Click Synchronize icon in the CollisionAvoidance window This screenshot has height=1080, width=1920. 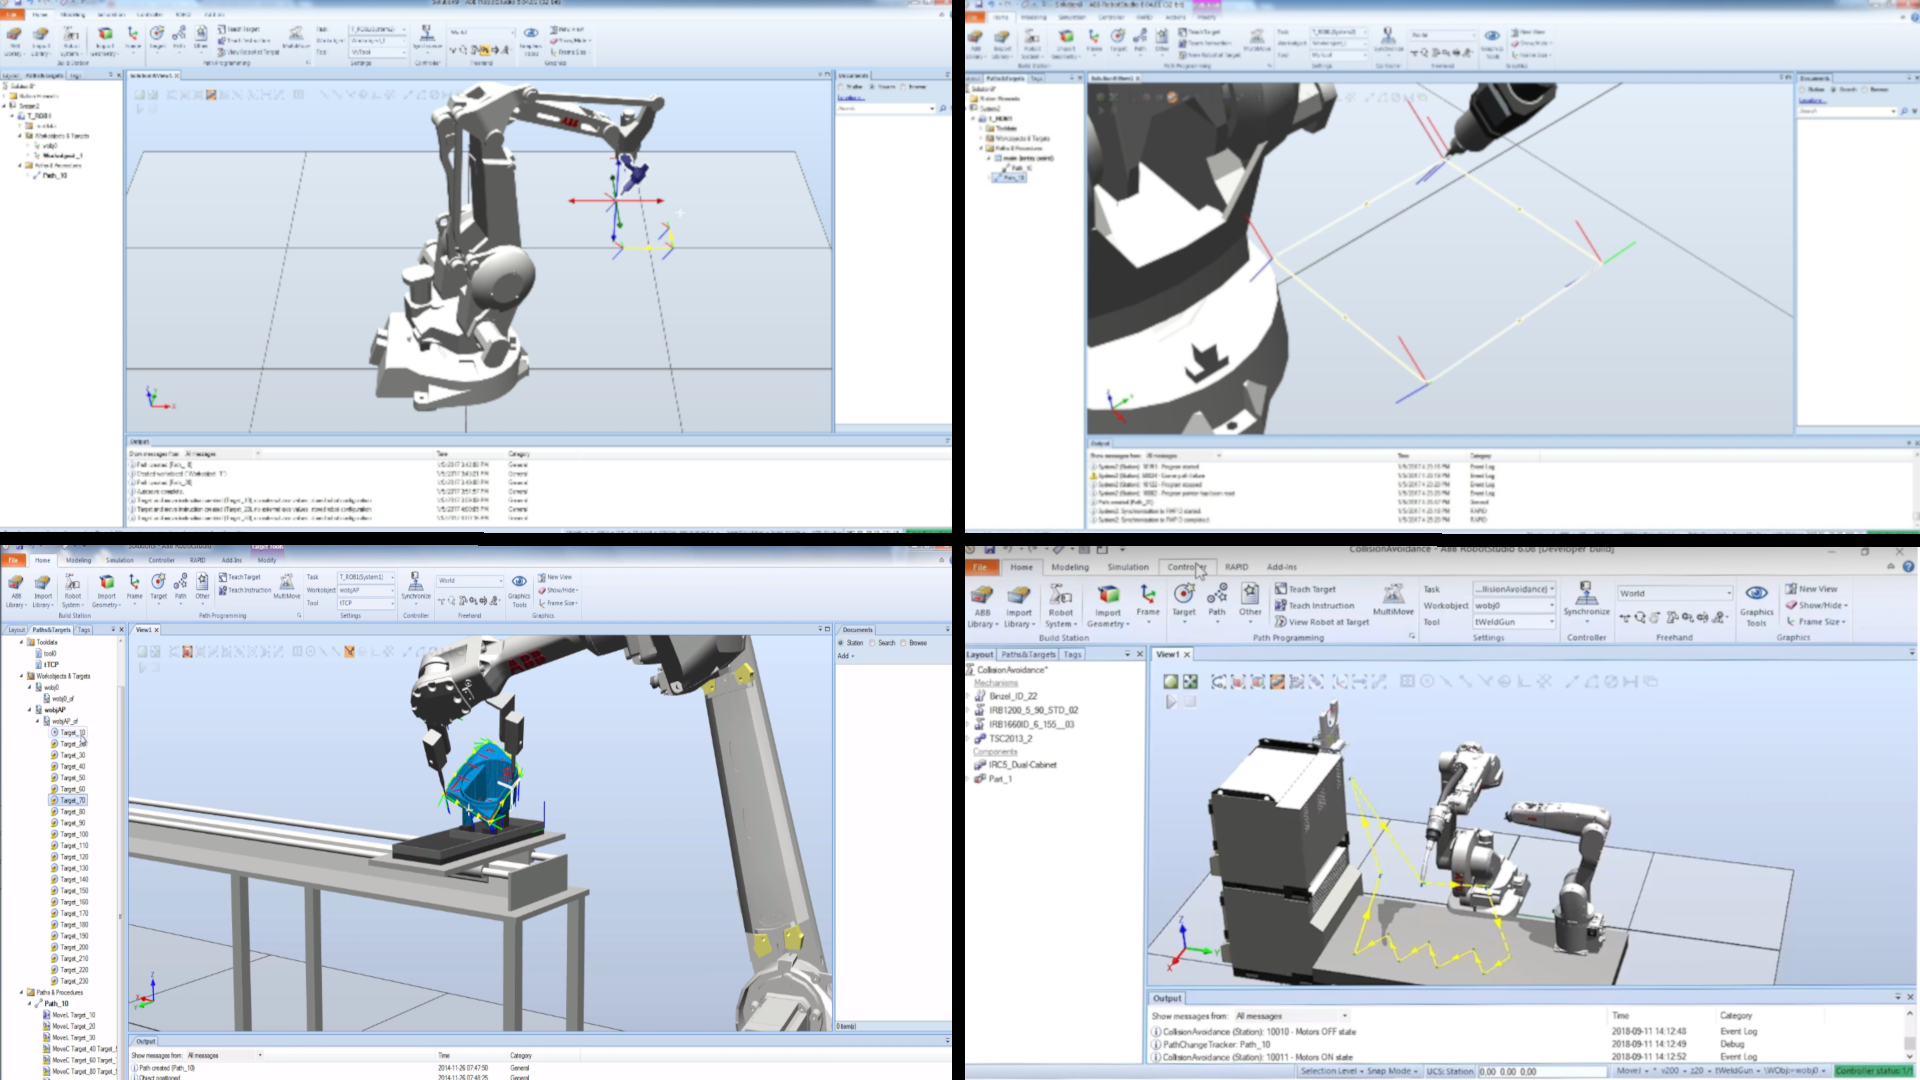point(1586,594)
